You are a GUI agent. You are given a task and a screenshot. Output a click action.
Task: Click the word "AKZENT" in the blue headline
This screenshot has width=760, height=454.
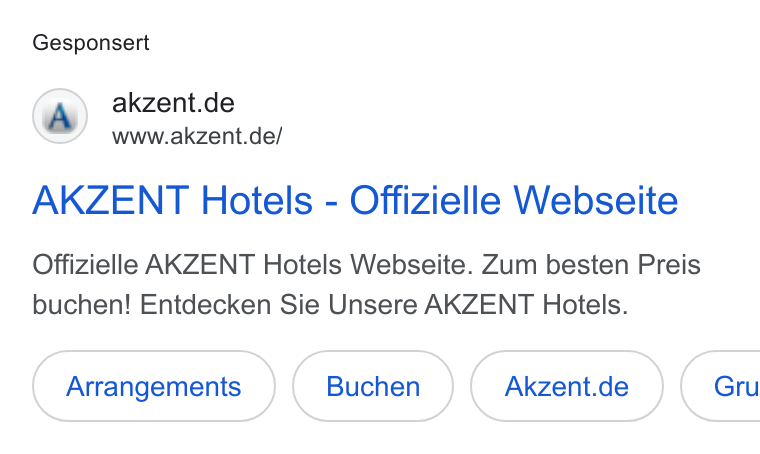pyautogui.click(x=111, y=200)
